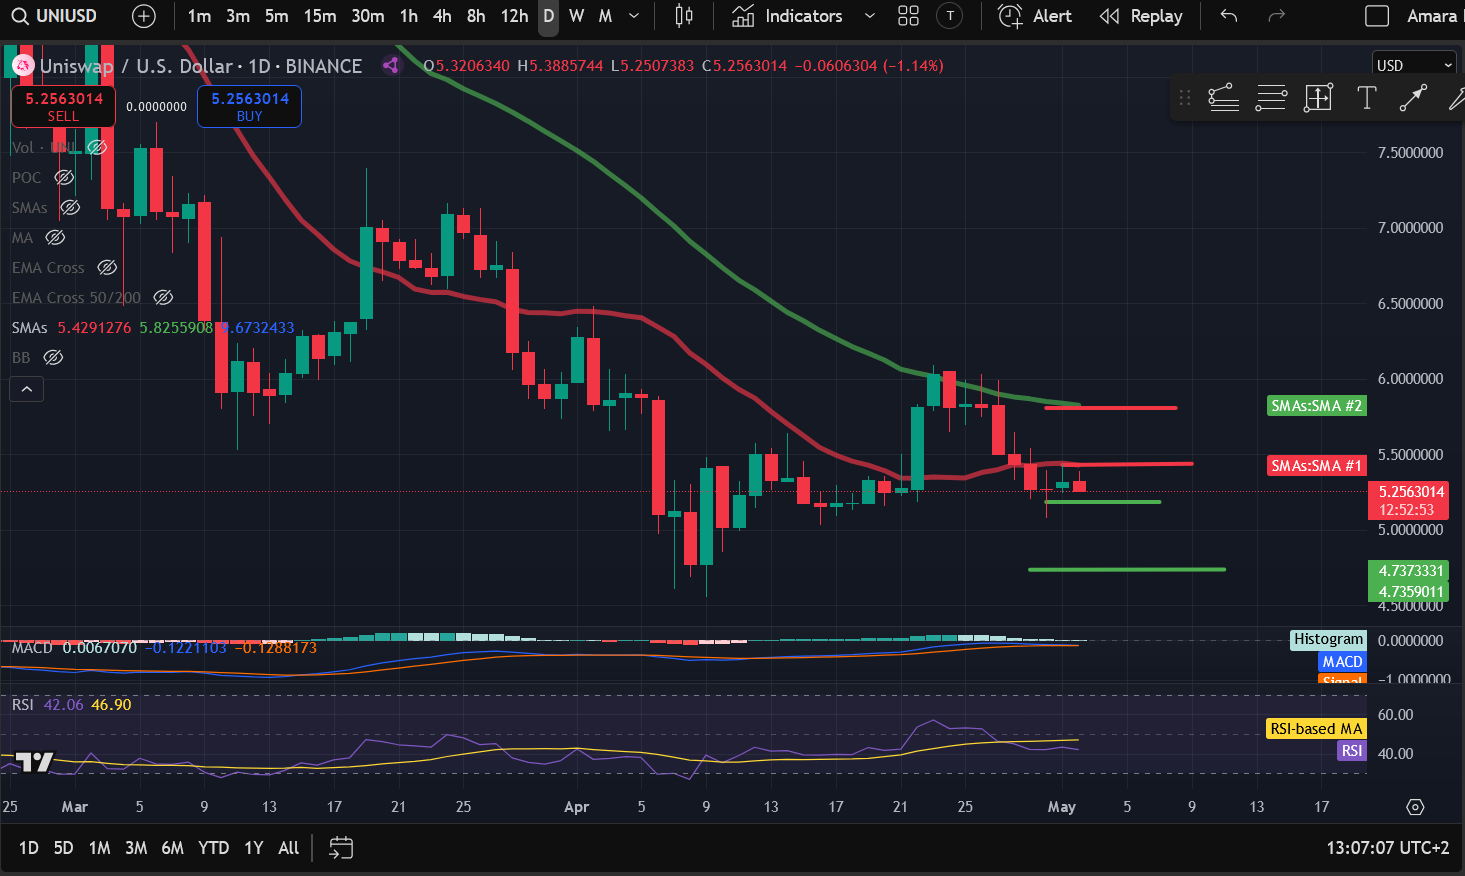The width and height of the screenshot is (1465, 876).
Task: Select the red horizontal line near 5.80
Action: click(x=1111, y=408)
